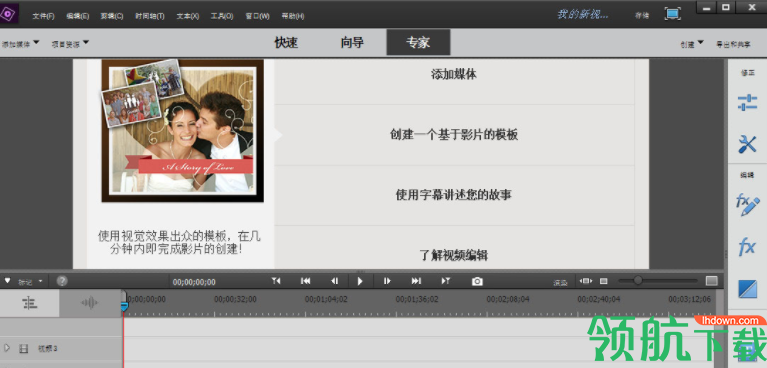Jump to the start of the timeline

click(306, 281)
